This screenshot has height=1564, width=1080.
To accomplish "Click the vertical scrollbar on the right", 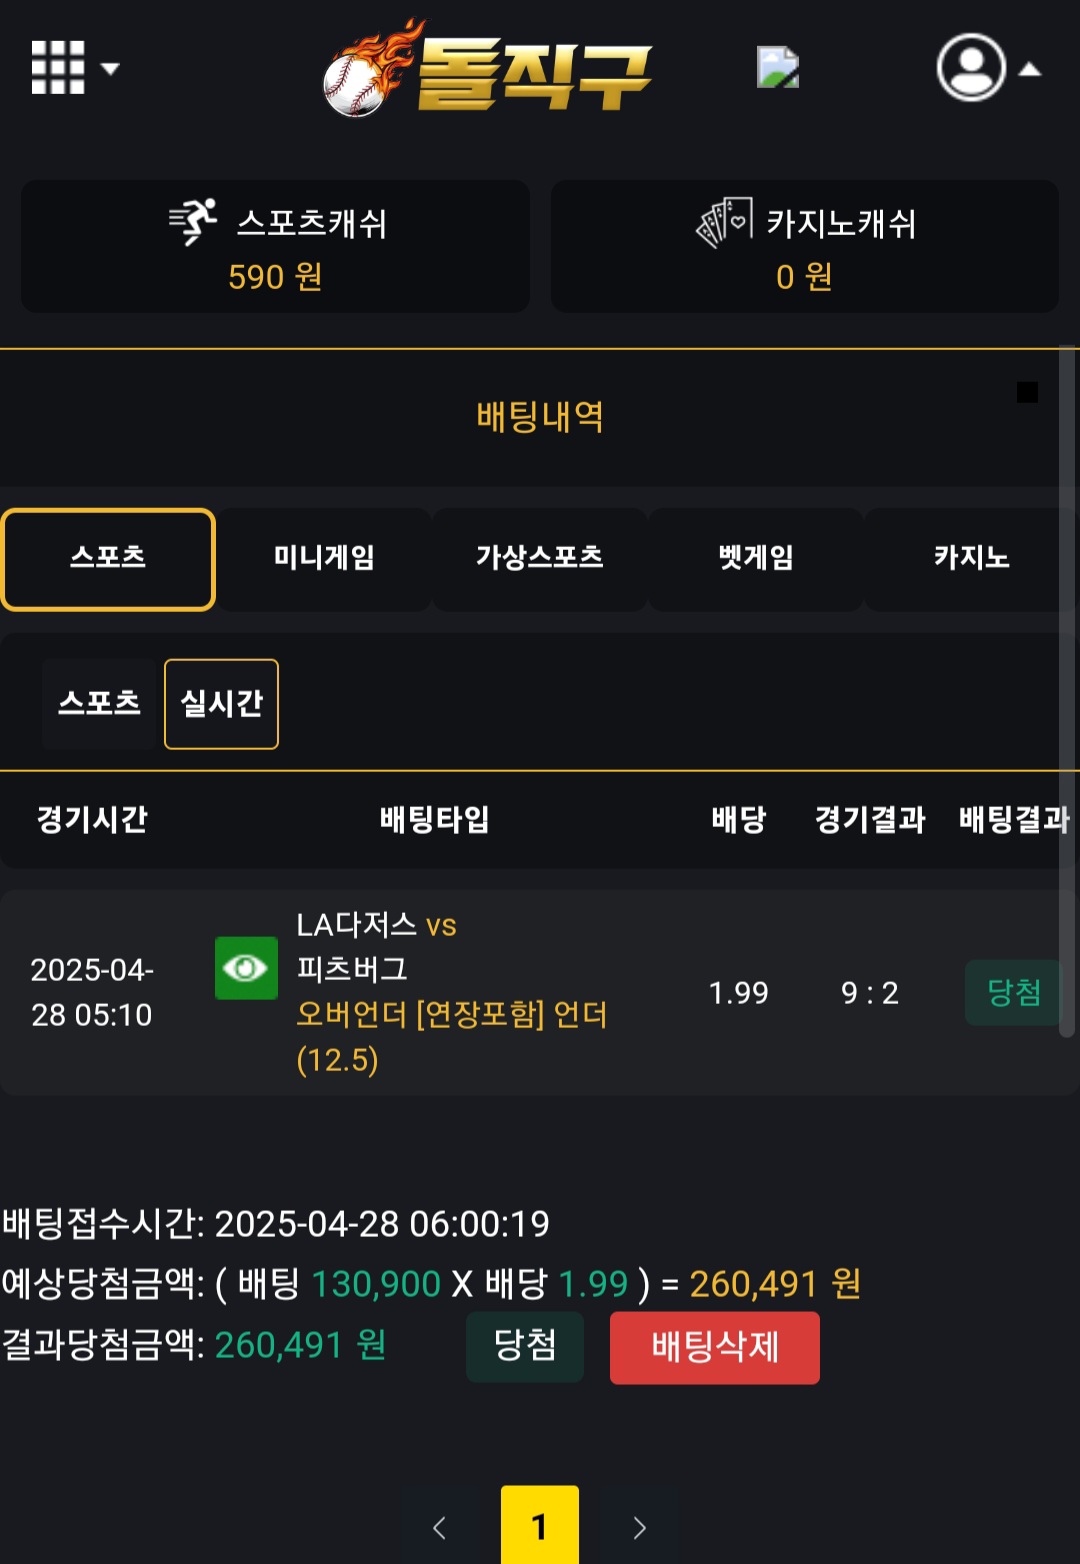I will click(1067, 690).
